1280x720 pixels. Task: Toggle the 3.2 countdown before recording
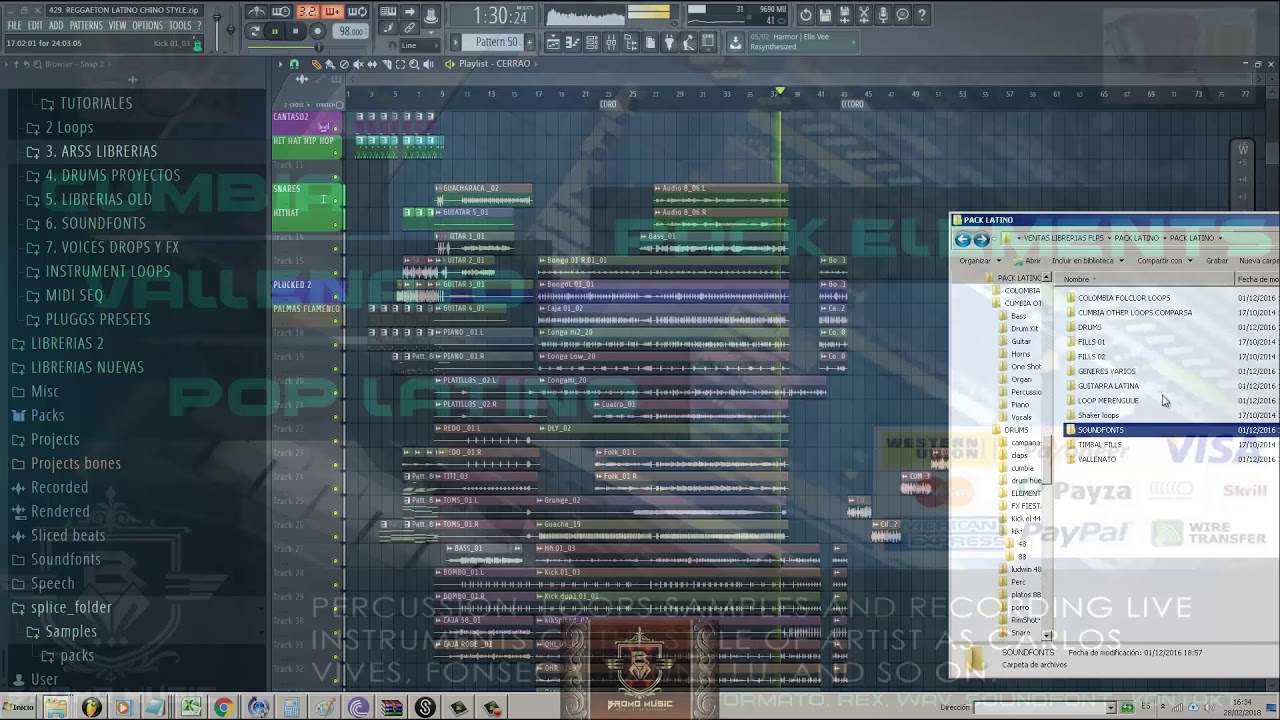point(307,12)
